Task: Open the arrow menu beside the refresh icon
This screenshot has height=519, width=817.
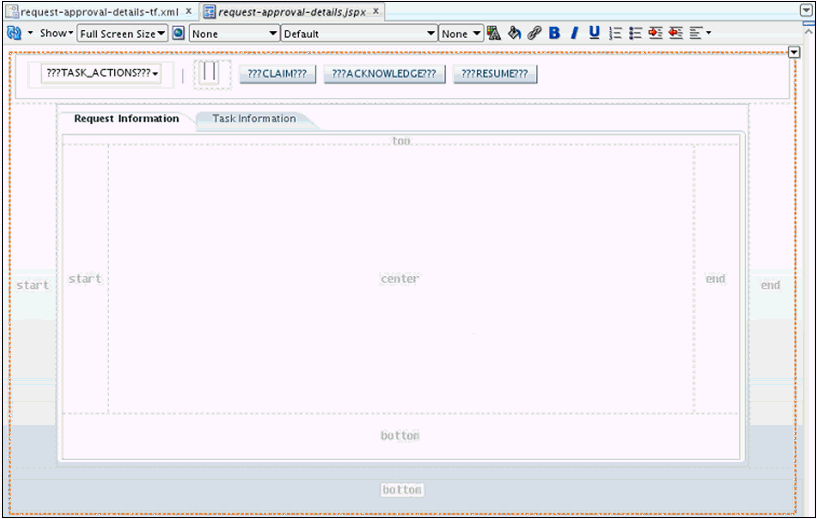Action: click(30, 33)
